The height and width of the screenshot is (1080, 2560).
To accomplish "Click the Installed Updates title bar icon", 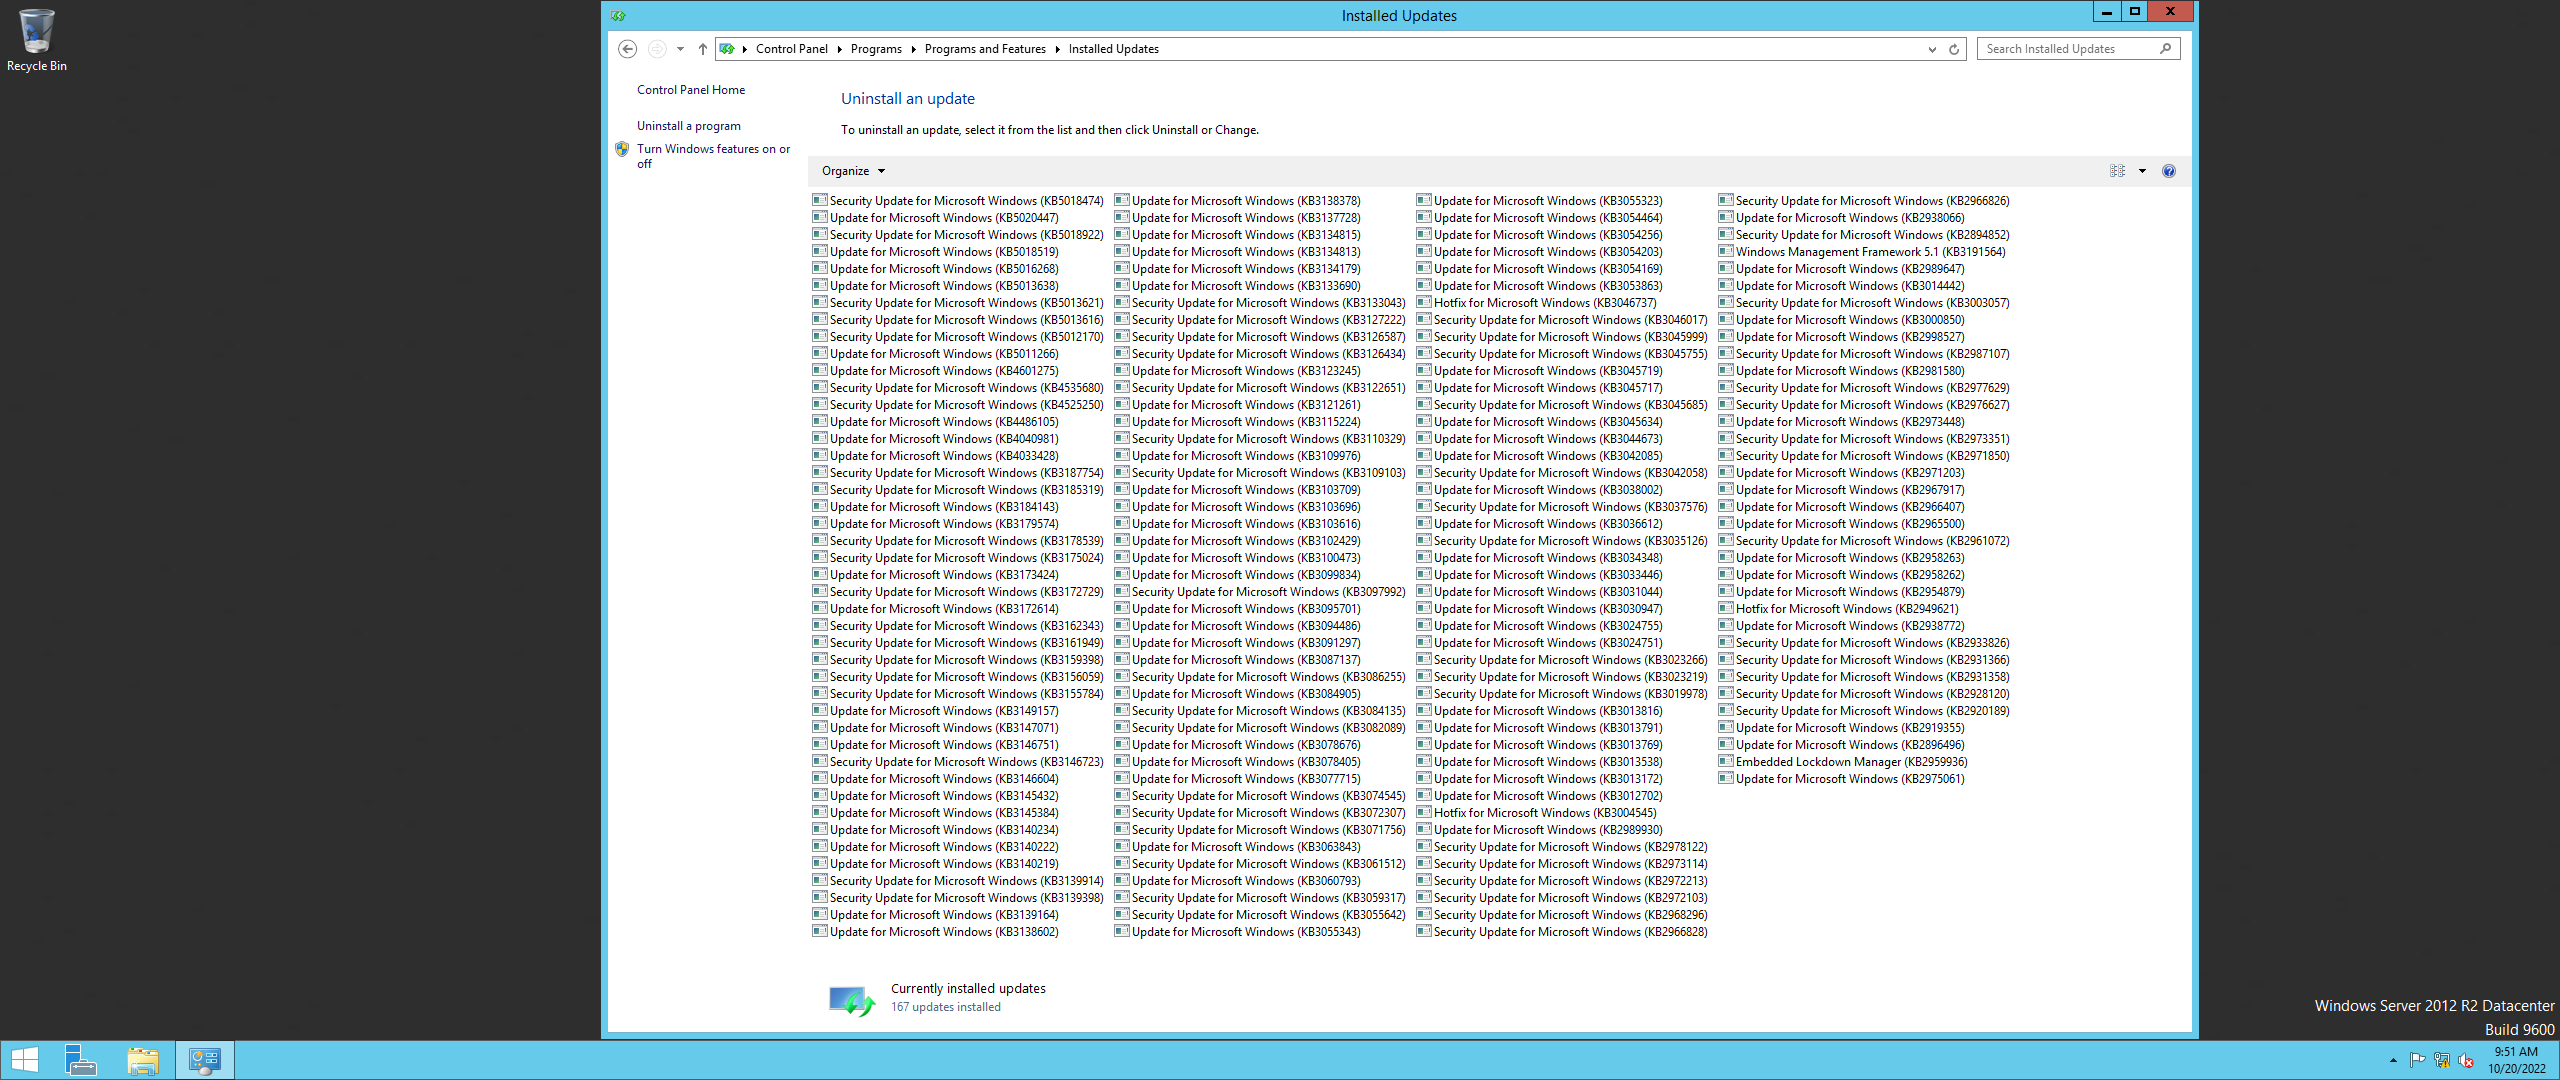I will pyautogui.click(x=618, y=15).
